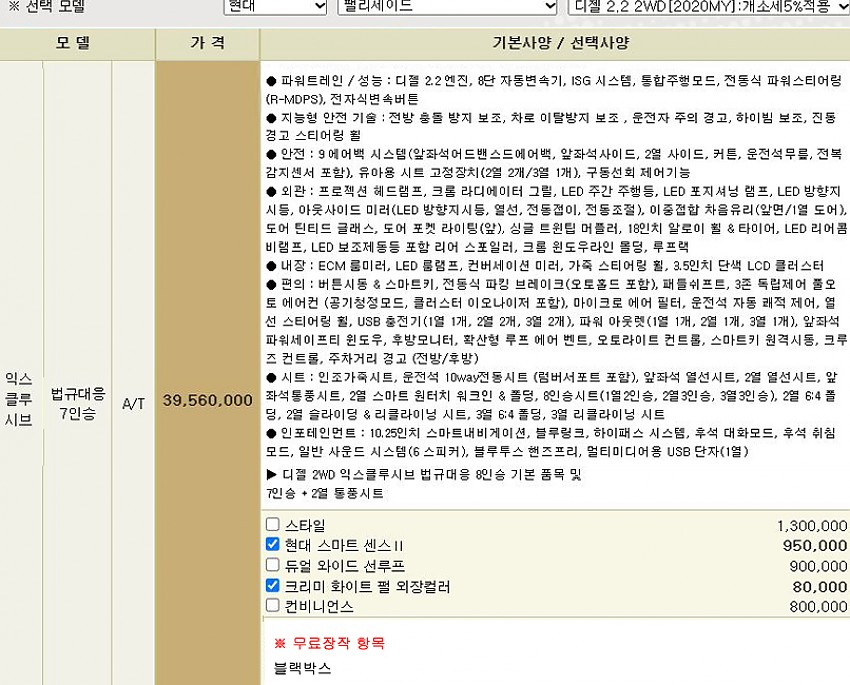Screen dimensions: 850x685
Task: Select the 컨비니언스 package checkbox
Action: click(273, 606)
